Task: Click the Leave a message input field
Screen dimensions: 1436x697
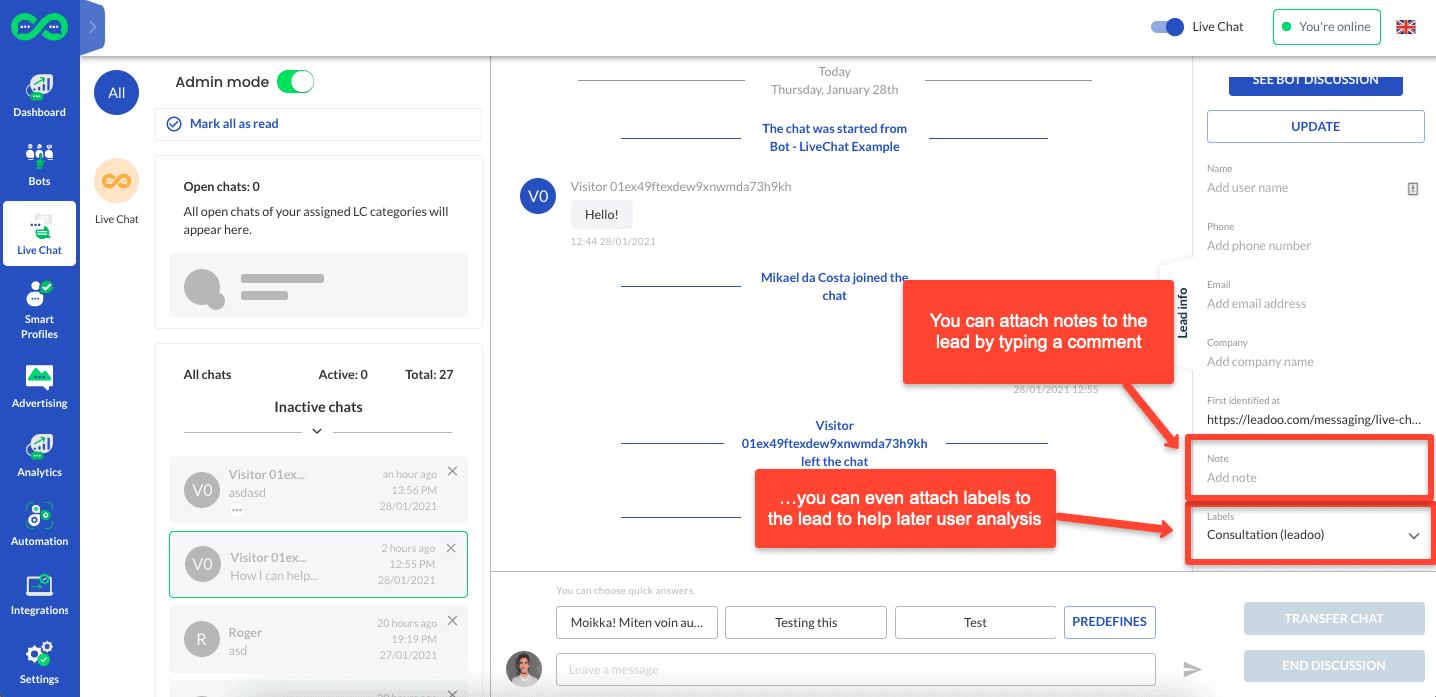Action: [x=855, y=669]
